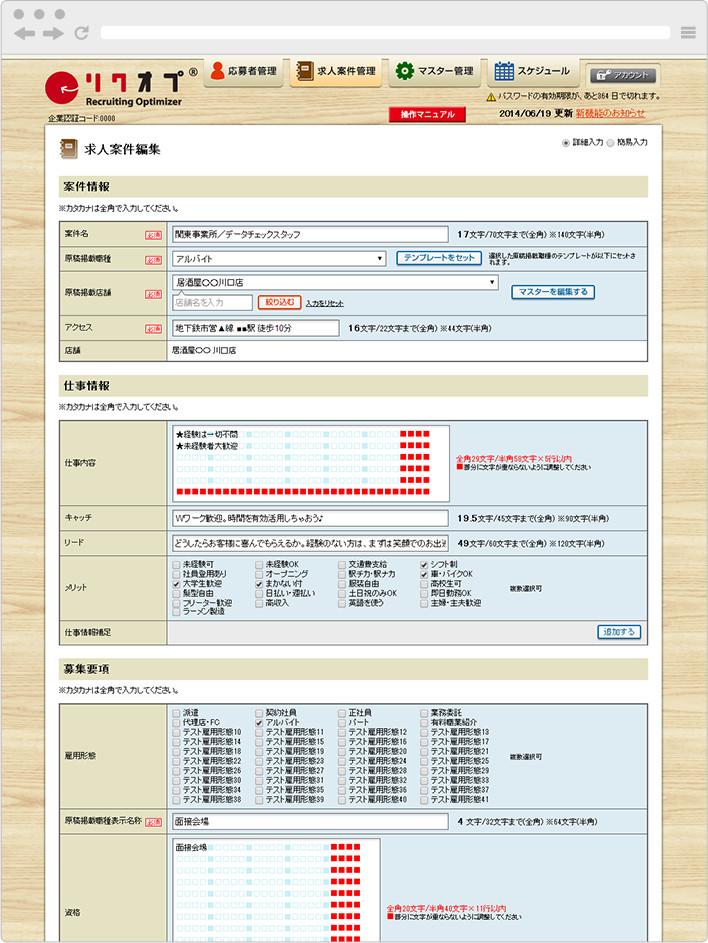Screen dimensions: 708x943
Task: Click 店舗名を入力 filter field
Action: [212, 303]
